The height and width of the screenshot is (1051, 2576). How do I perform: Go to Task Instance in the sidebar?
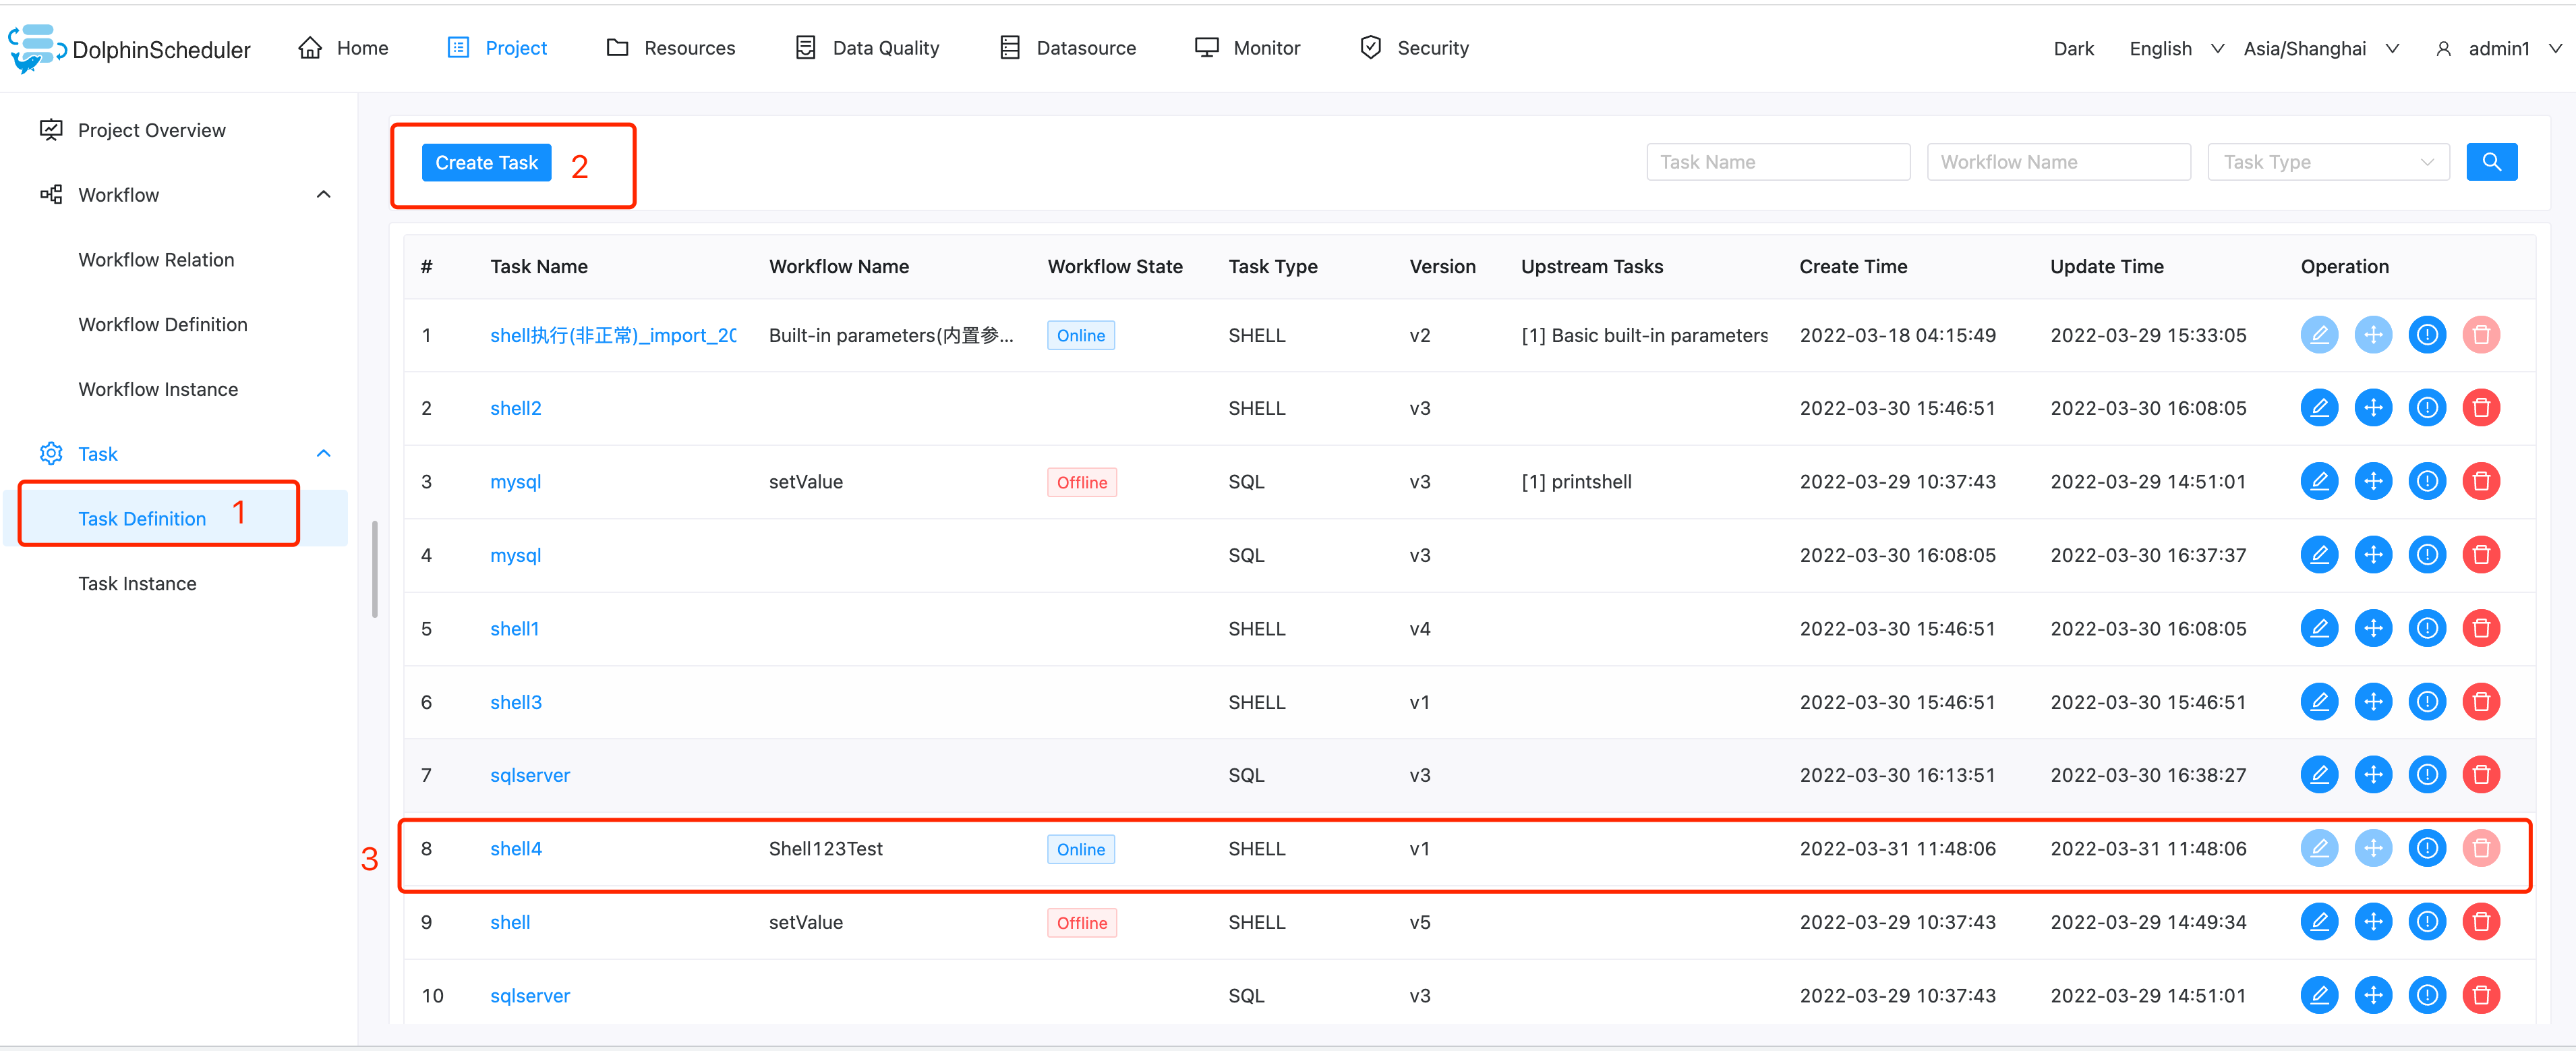coord(137,583)
